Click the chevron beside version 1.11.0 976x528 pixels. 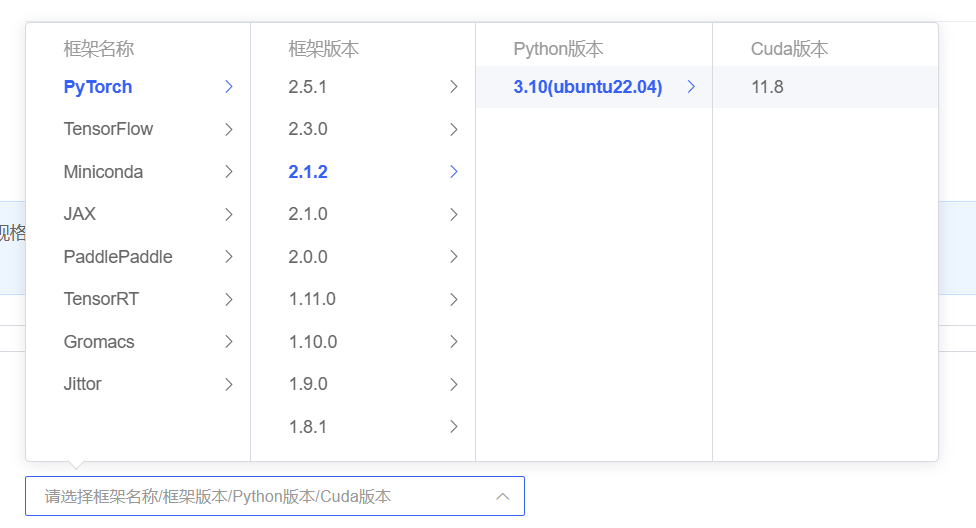(x=454, y=299)
